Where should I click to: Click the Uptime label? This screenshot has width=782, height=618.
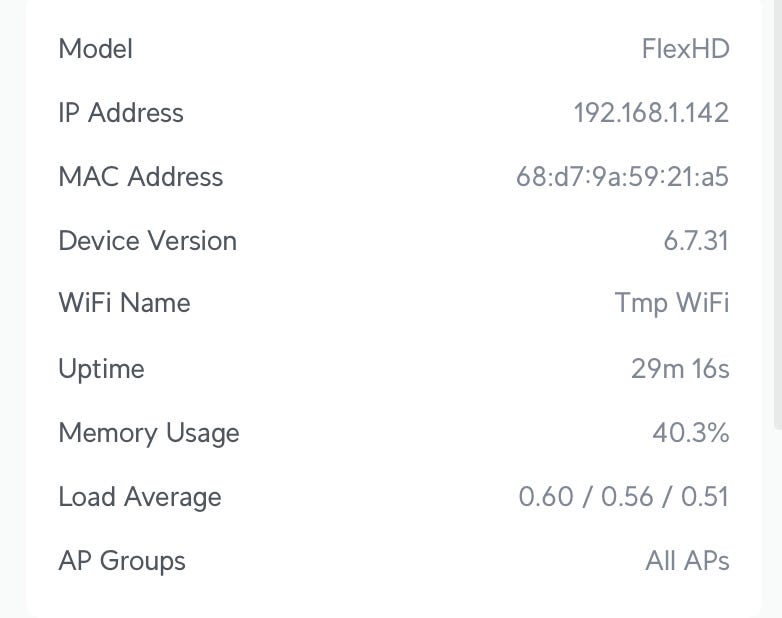pos(101,369)
